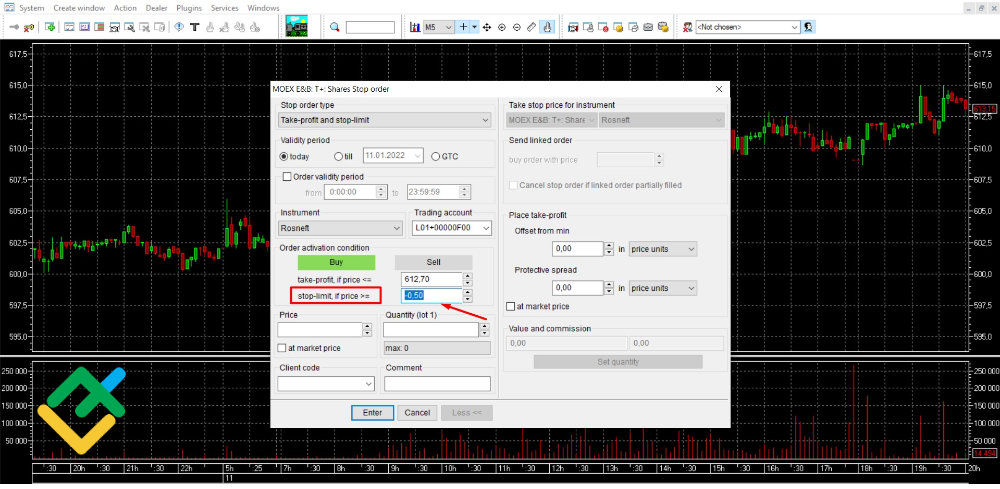Viewport: 1000px width, 489px height.
Task: Click the client filter icon with red X
Action: click(x=688, y=27)
